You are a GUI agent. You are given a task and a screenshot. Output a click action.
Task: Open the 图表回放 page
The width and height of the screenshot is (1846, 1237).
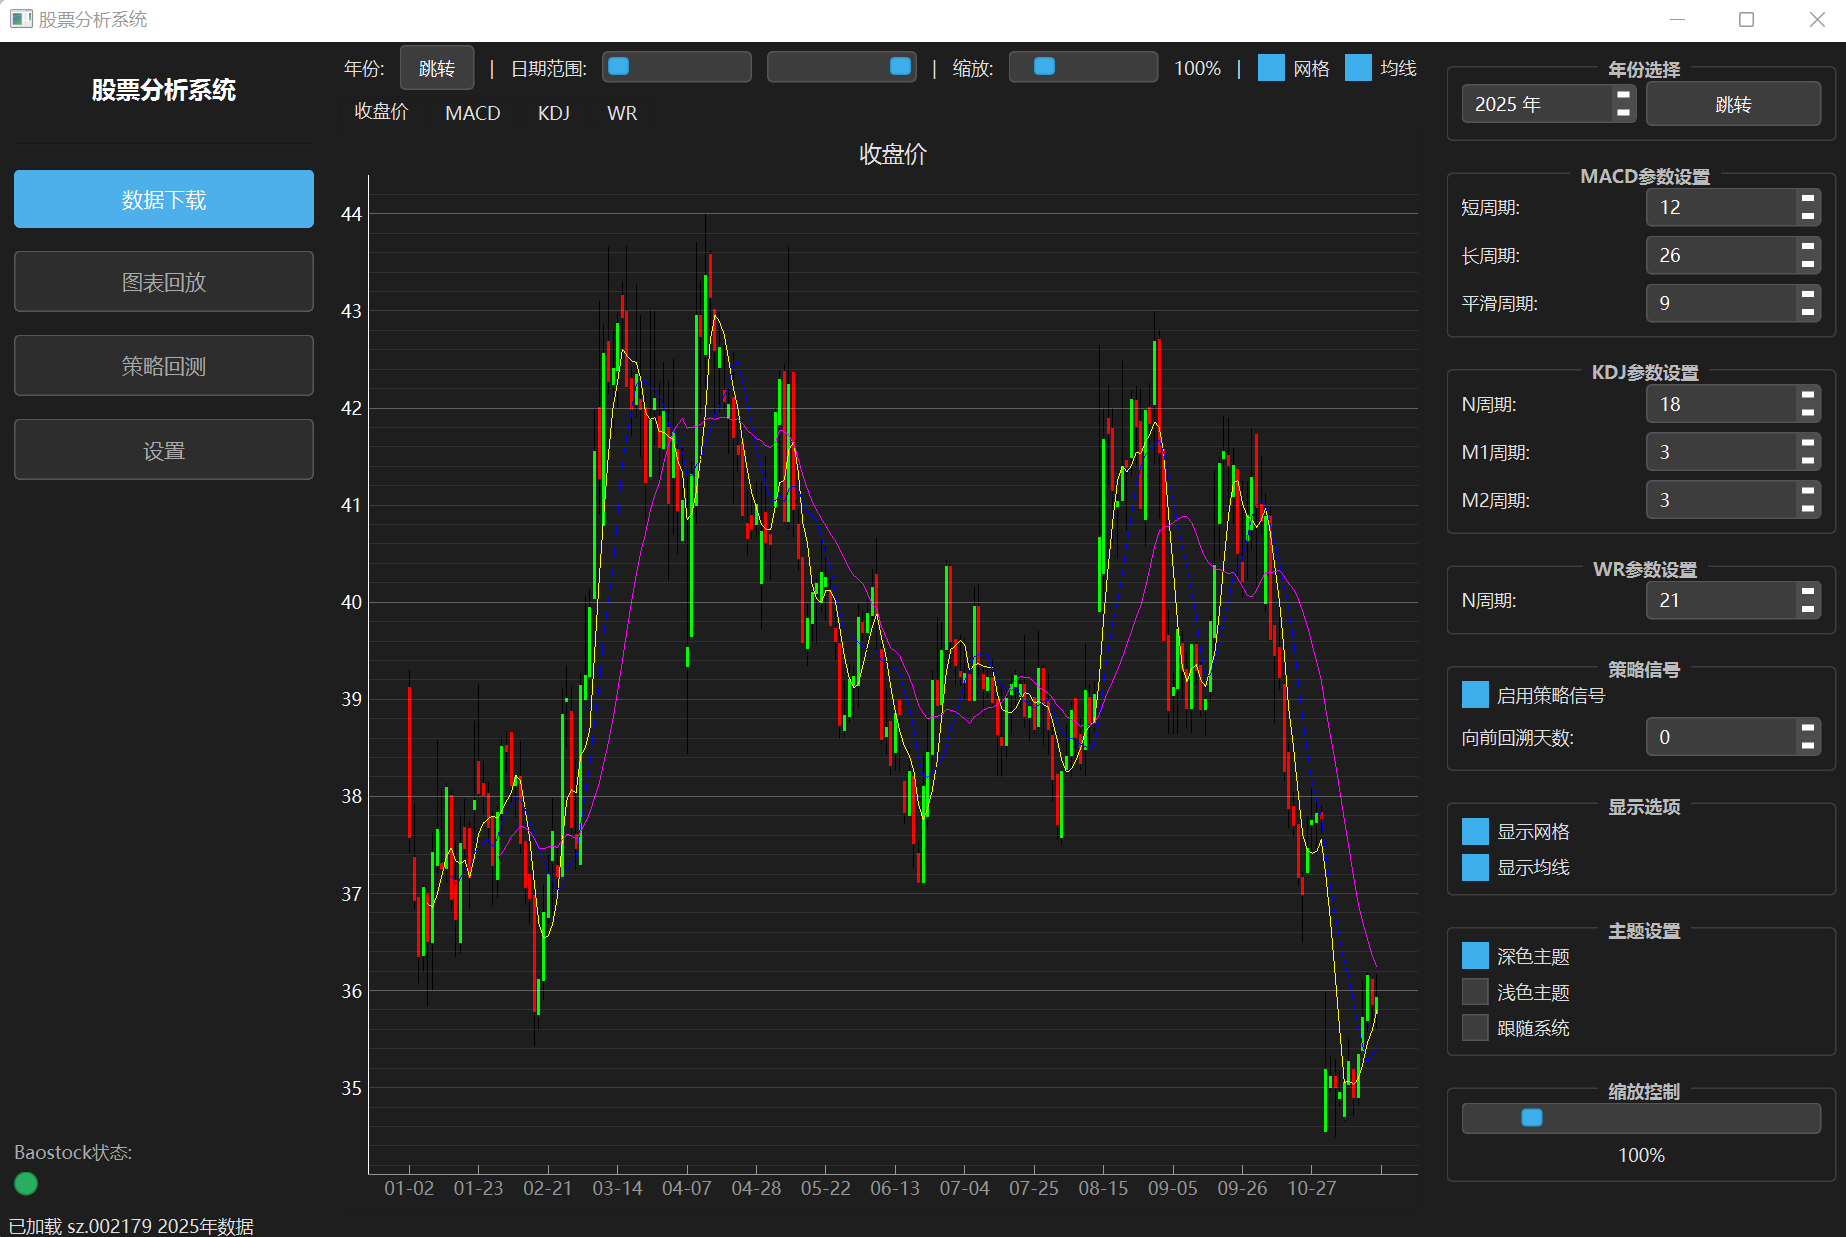pos(164,282)
